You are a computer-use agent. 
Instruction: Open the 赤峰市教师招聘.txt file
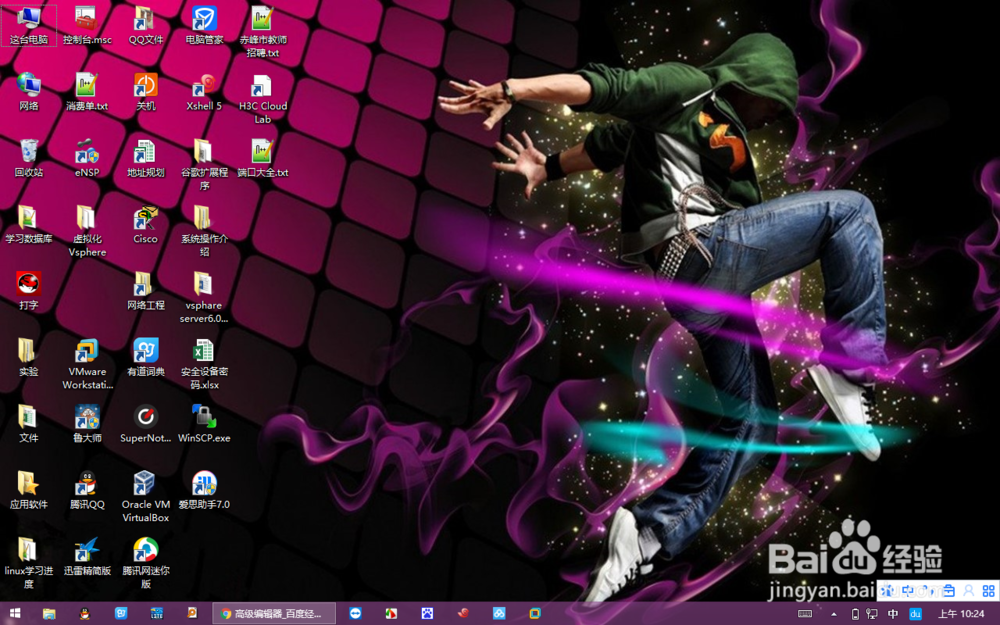(x=263, y=32)
